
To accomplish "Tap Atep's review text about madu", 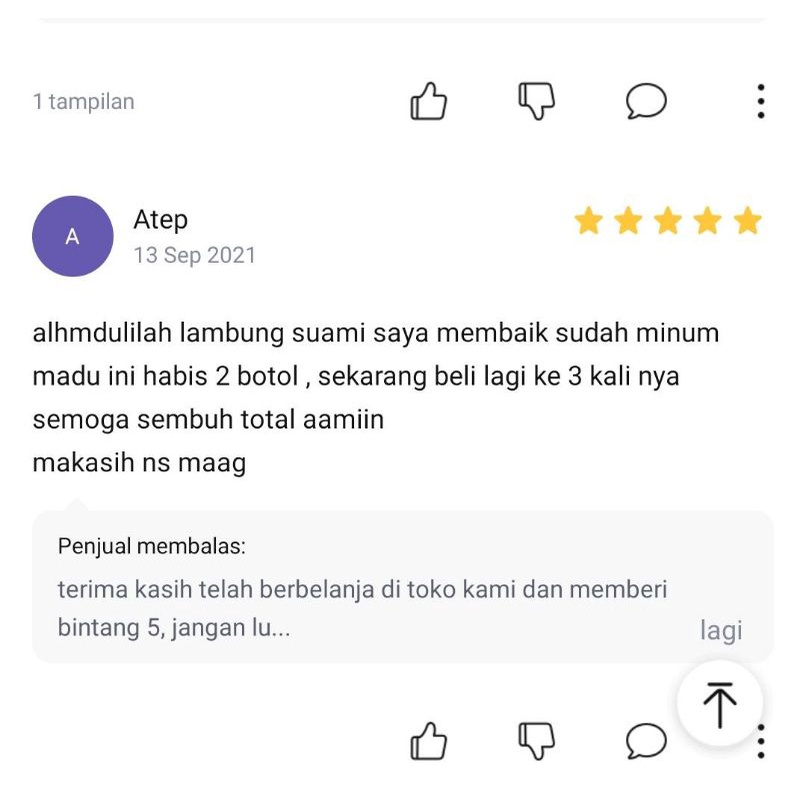I will point(376,398).
